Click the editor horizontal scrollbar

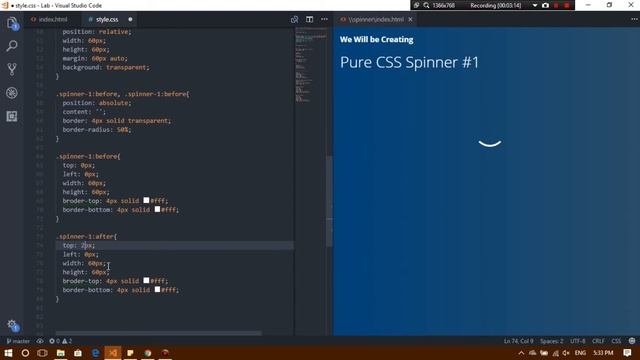point(158,333)
